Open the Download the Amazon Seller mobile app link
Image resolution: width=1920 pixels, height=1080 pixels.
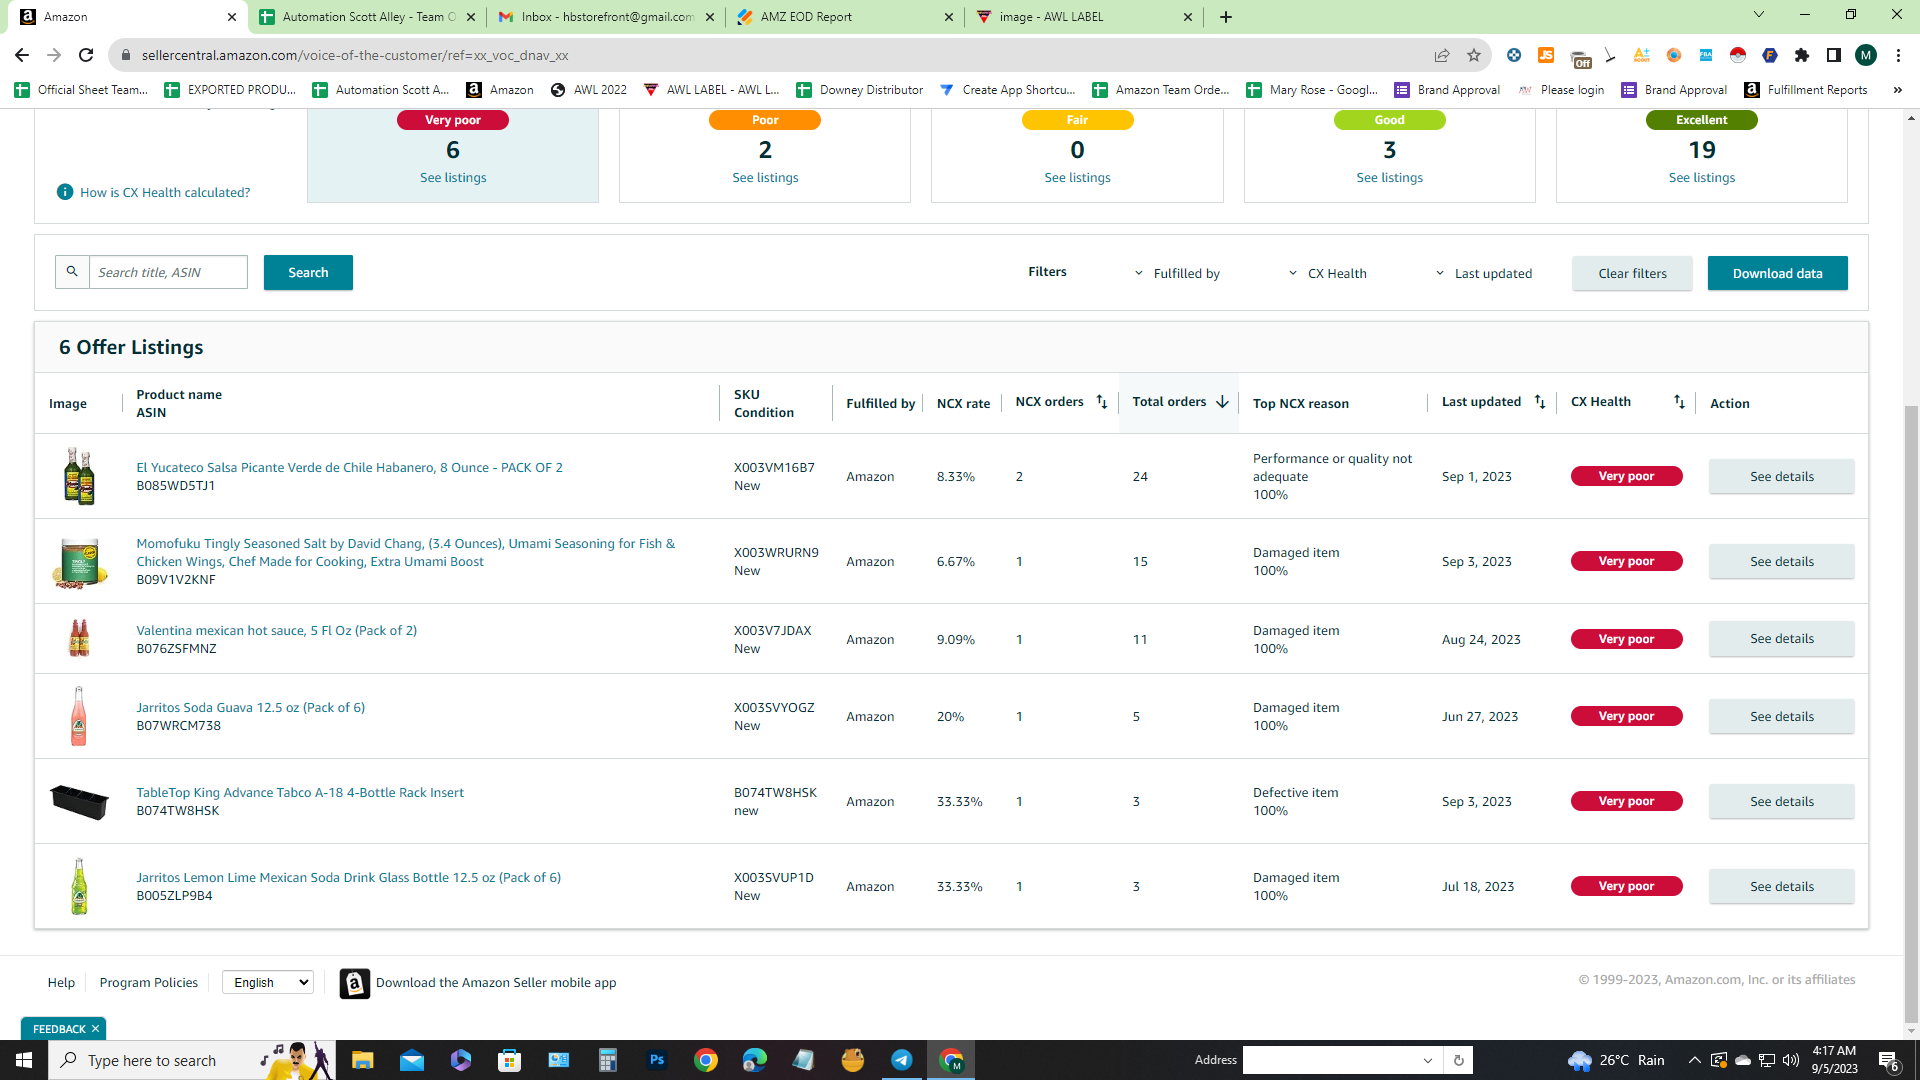coord(496,982)
